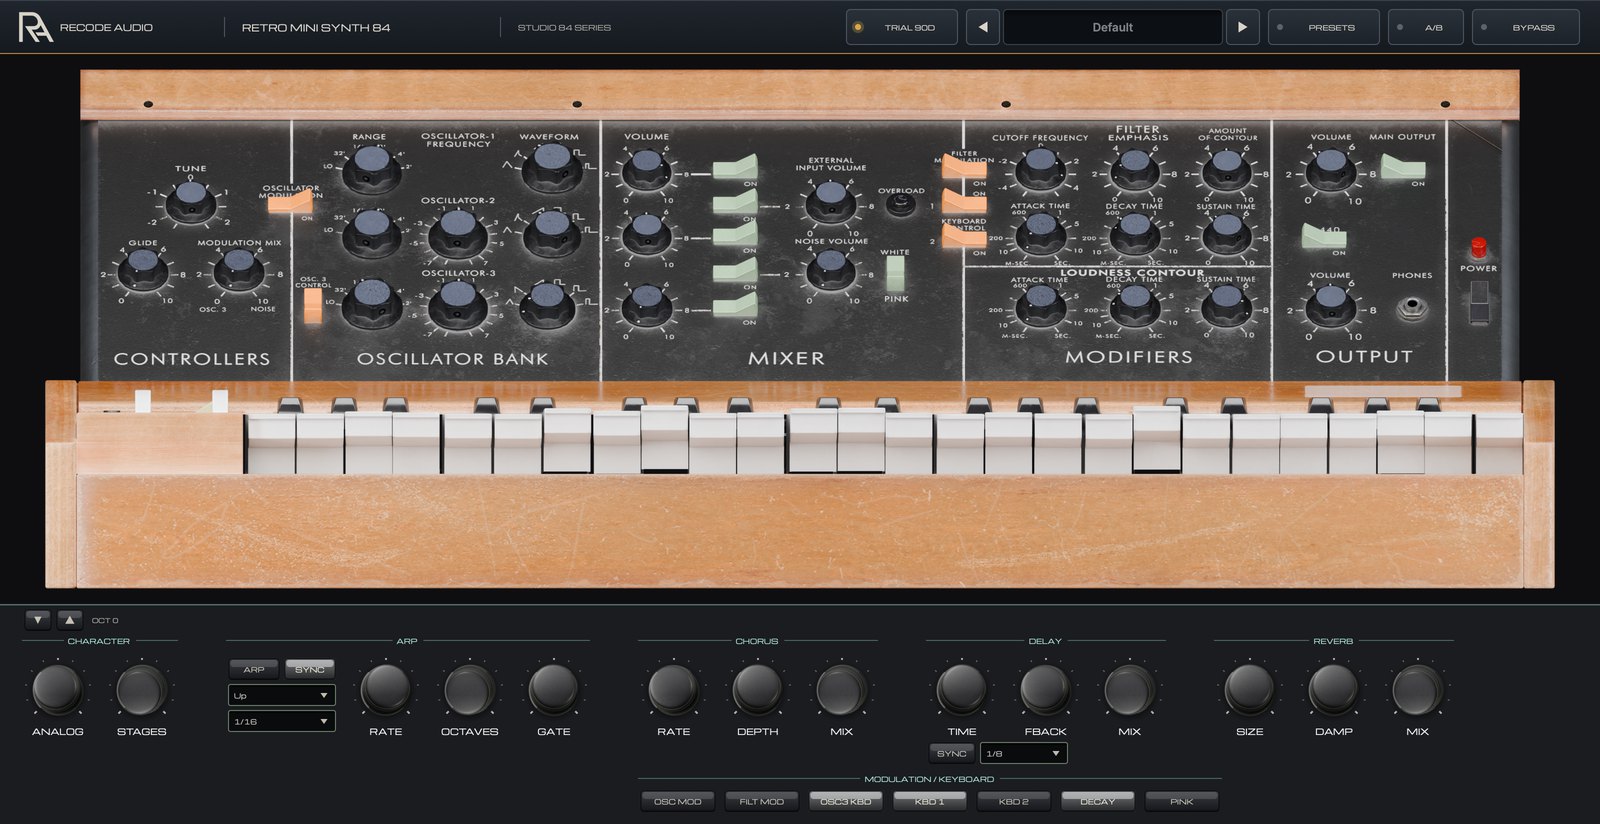Image resolution: width=1600 pixels, height=824 pixels.
Task: Enable the OSC MOD modulation button
Action: click(678, 801)
